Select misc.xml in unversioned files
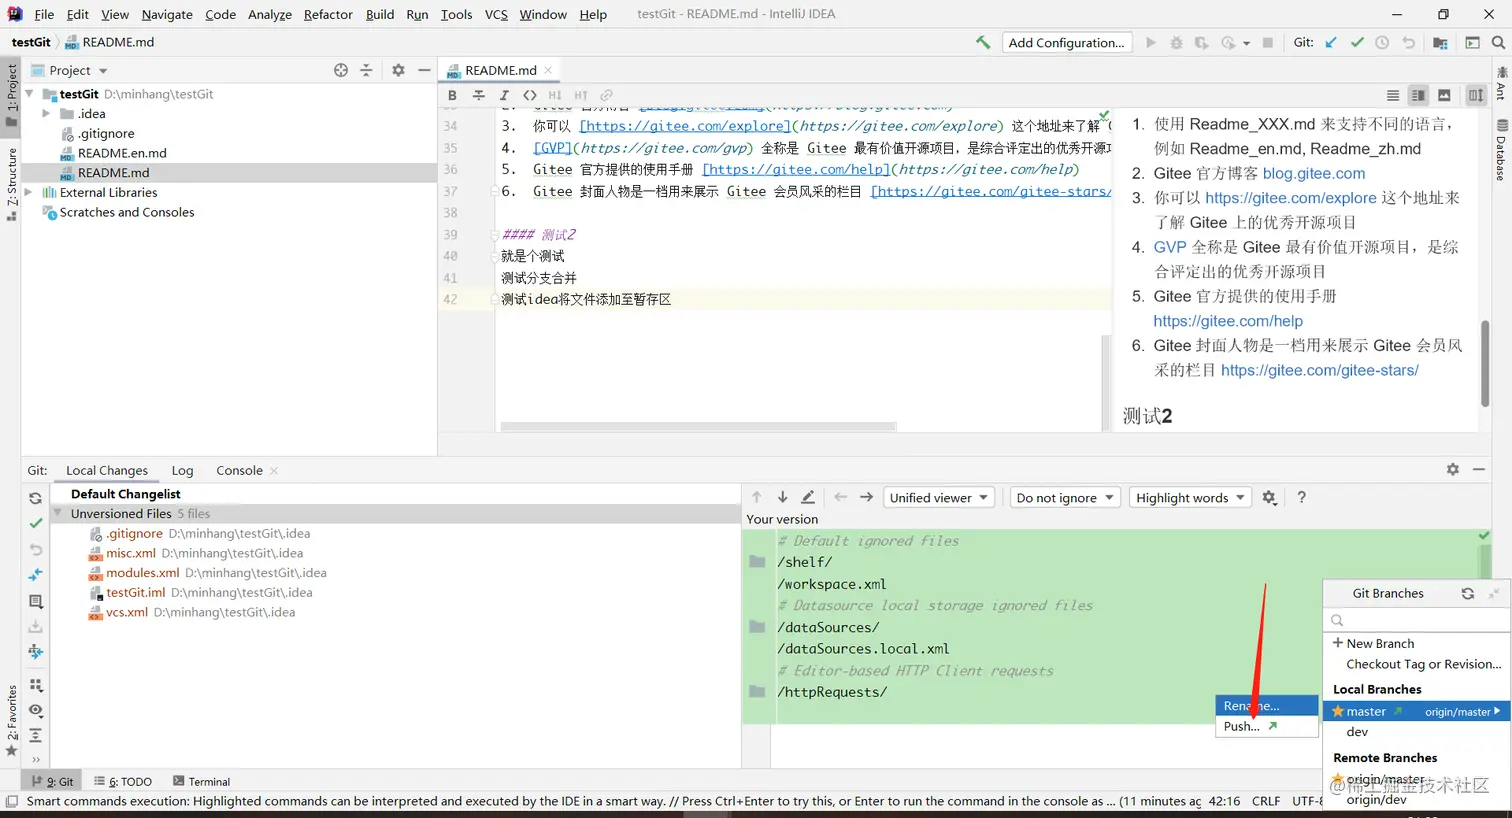The width and height of the screenshot is (1512, 818). tap(131, 553)
